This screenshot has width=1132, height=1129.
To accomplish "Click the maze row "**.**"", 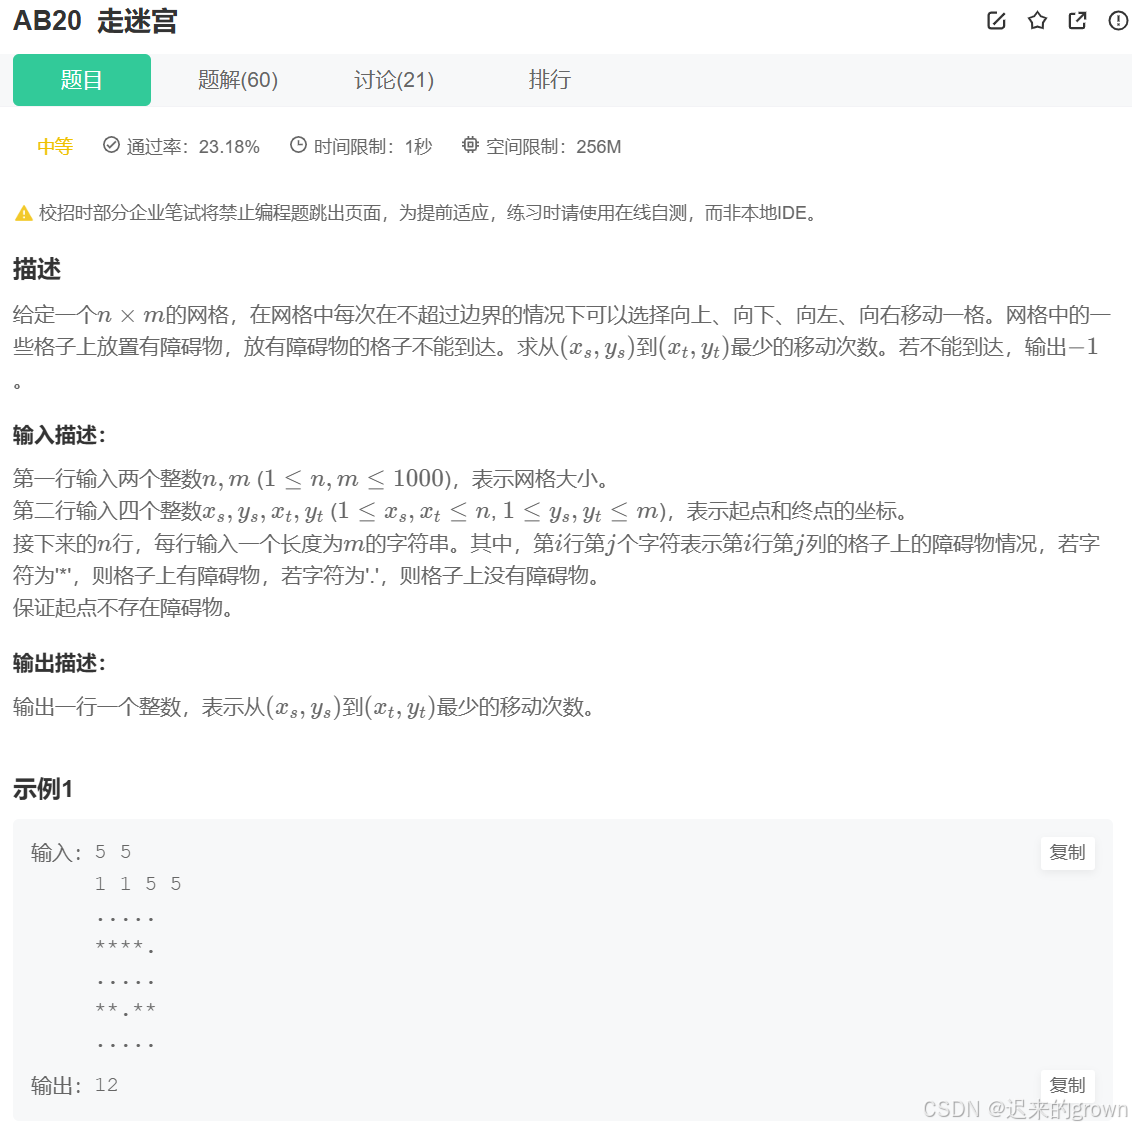I will coord(125,1009).
